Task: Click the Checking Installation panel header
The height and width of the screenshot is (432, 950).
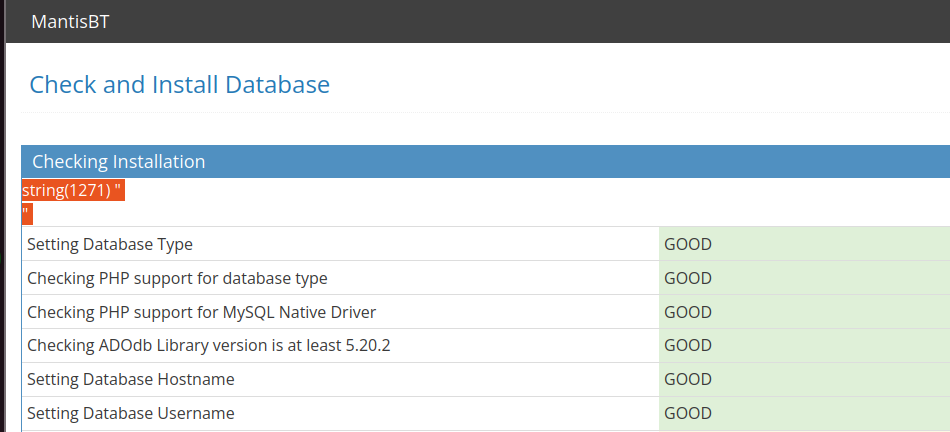Action: click(x=118, y=161)
